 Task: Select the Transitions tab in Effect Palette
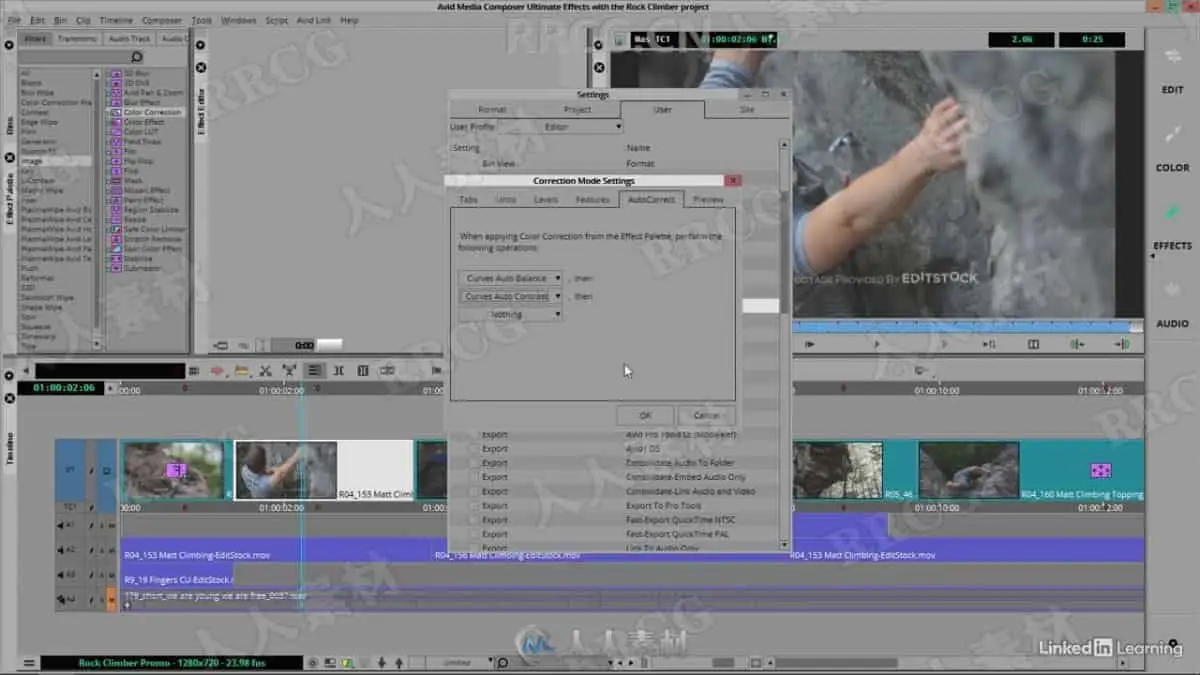click(x=78, y=39)
